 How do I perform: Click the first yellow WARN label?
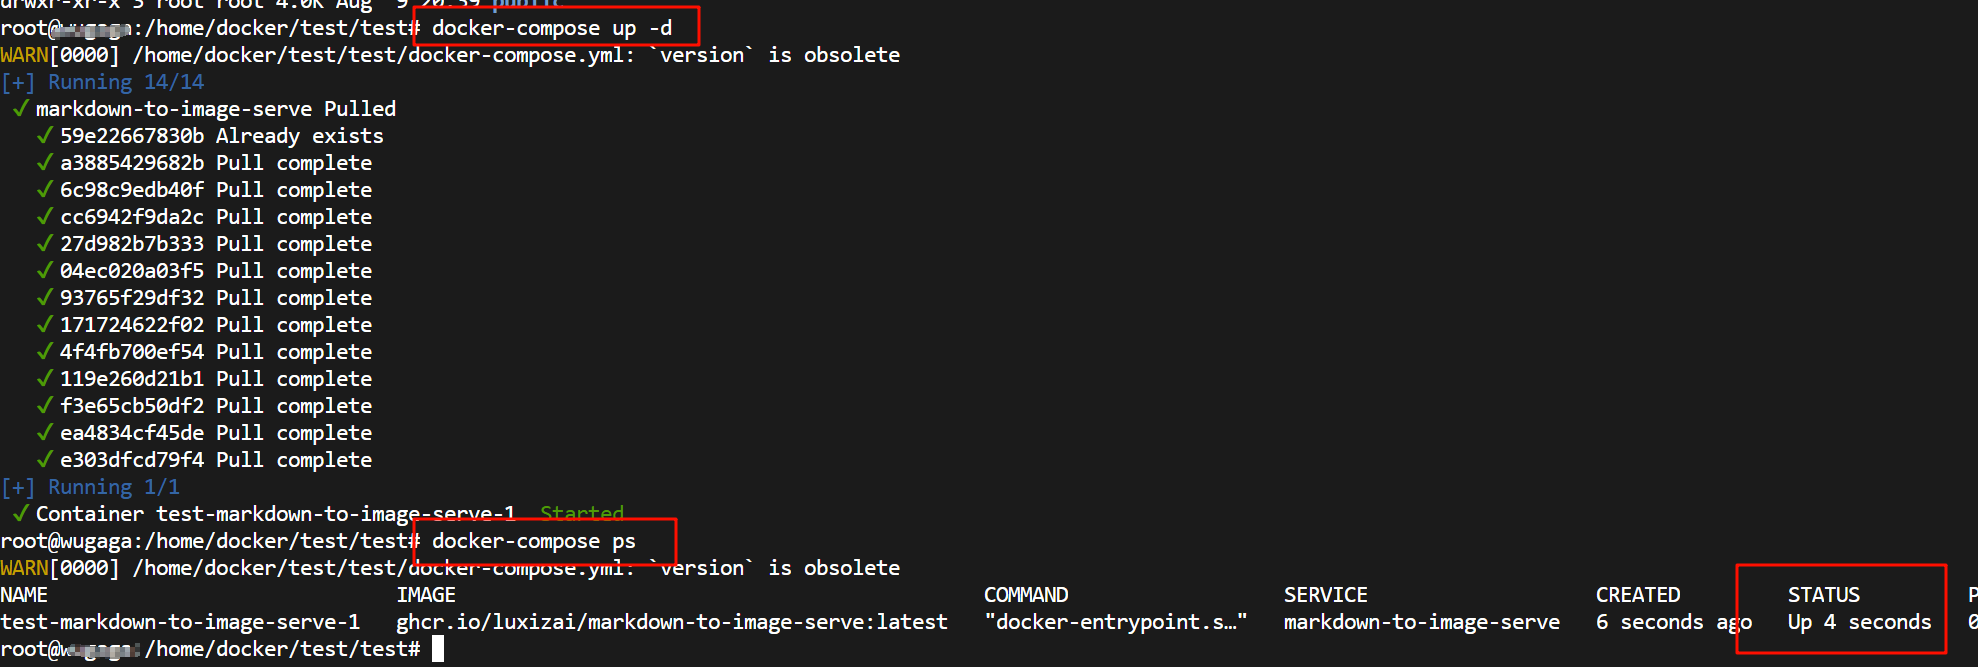coord(24,55)
